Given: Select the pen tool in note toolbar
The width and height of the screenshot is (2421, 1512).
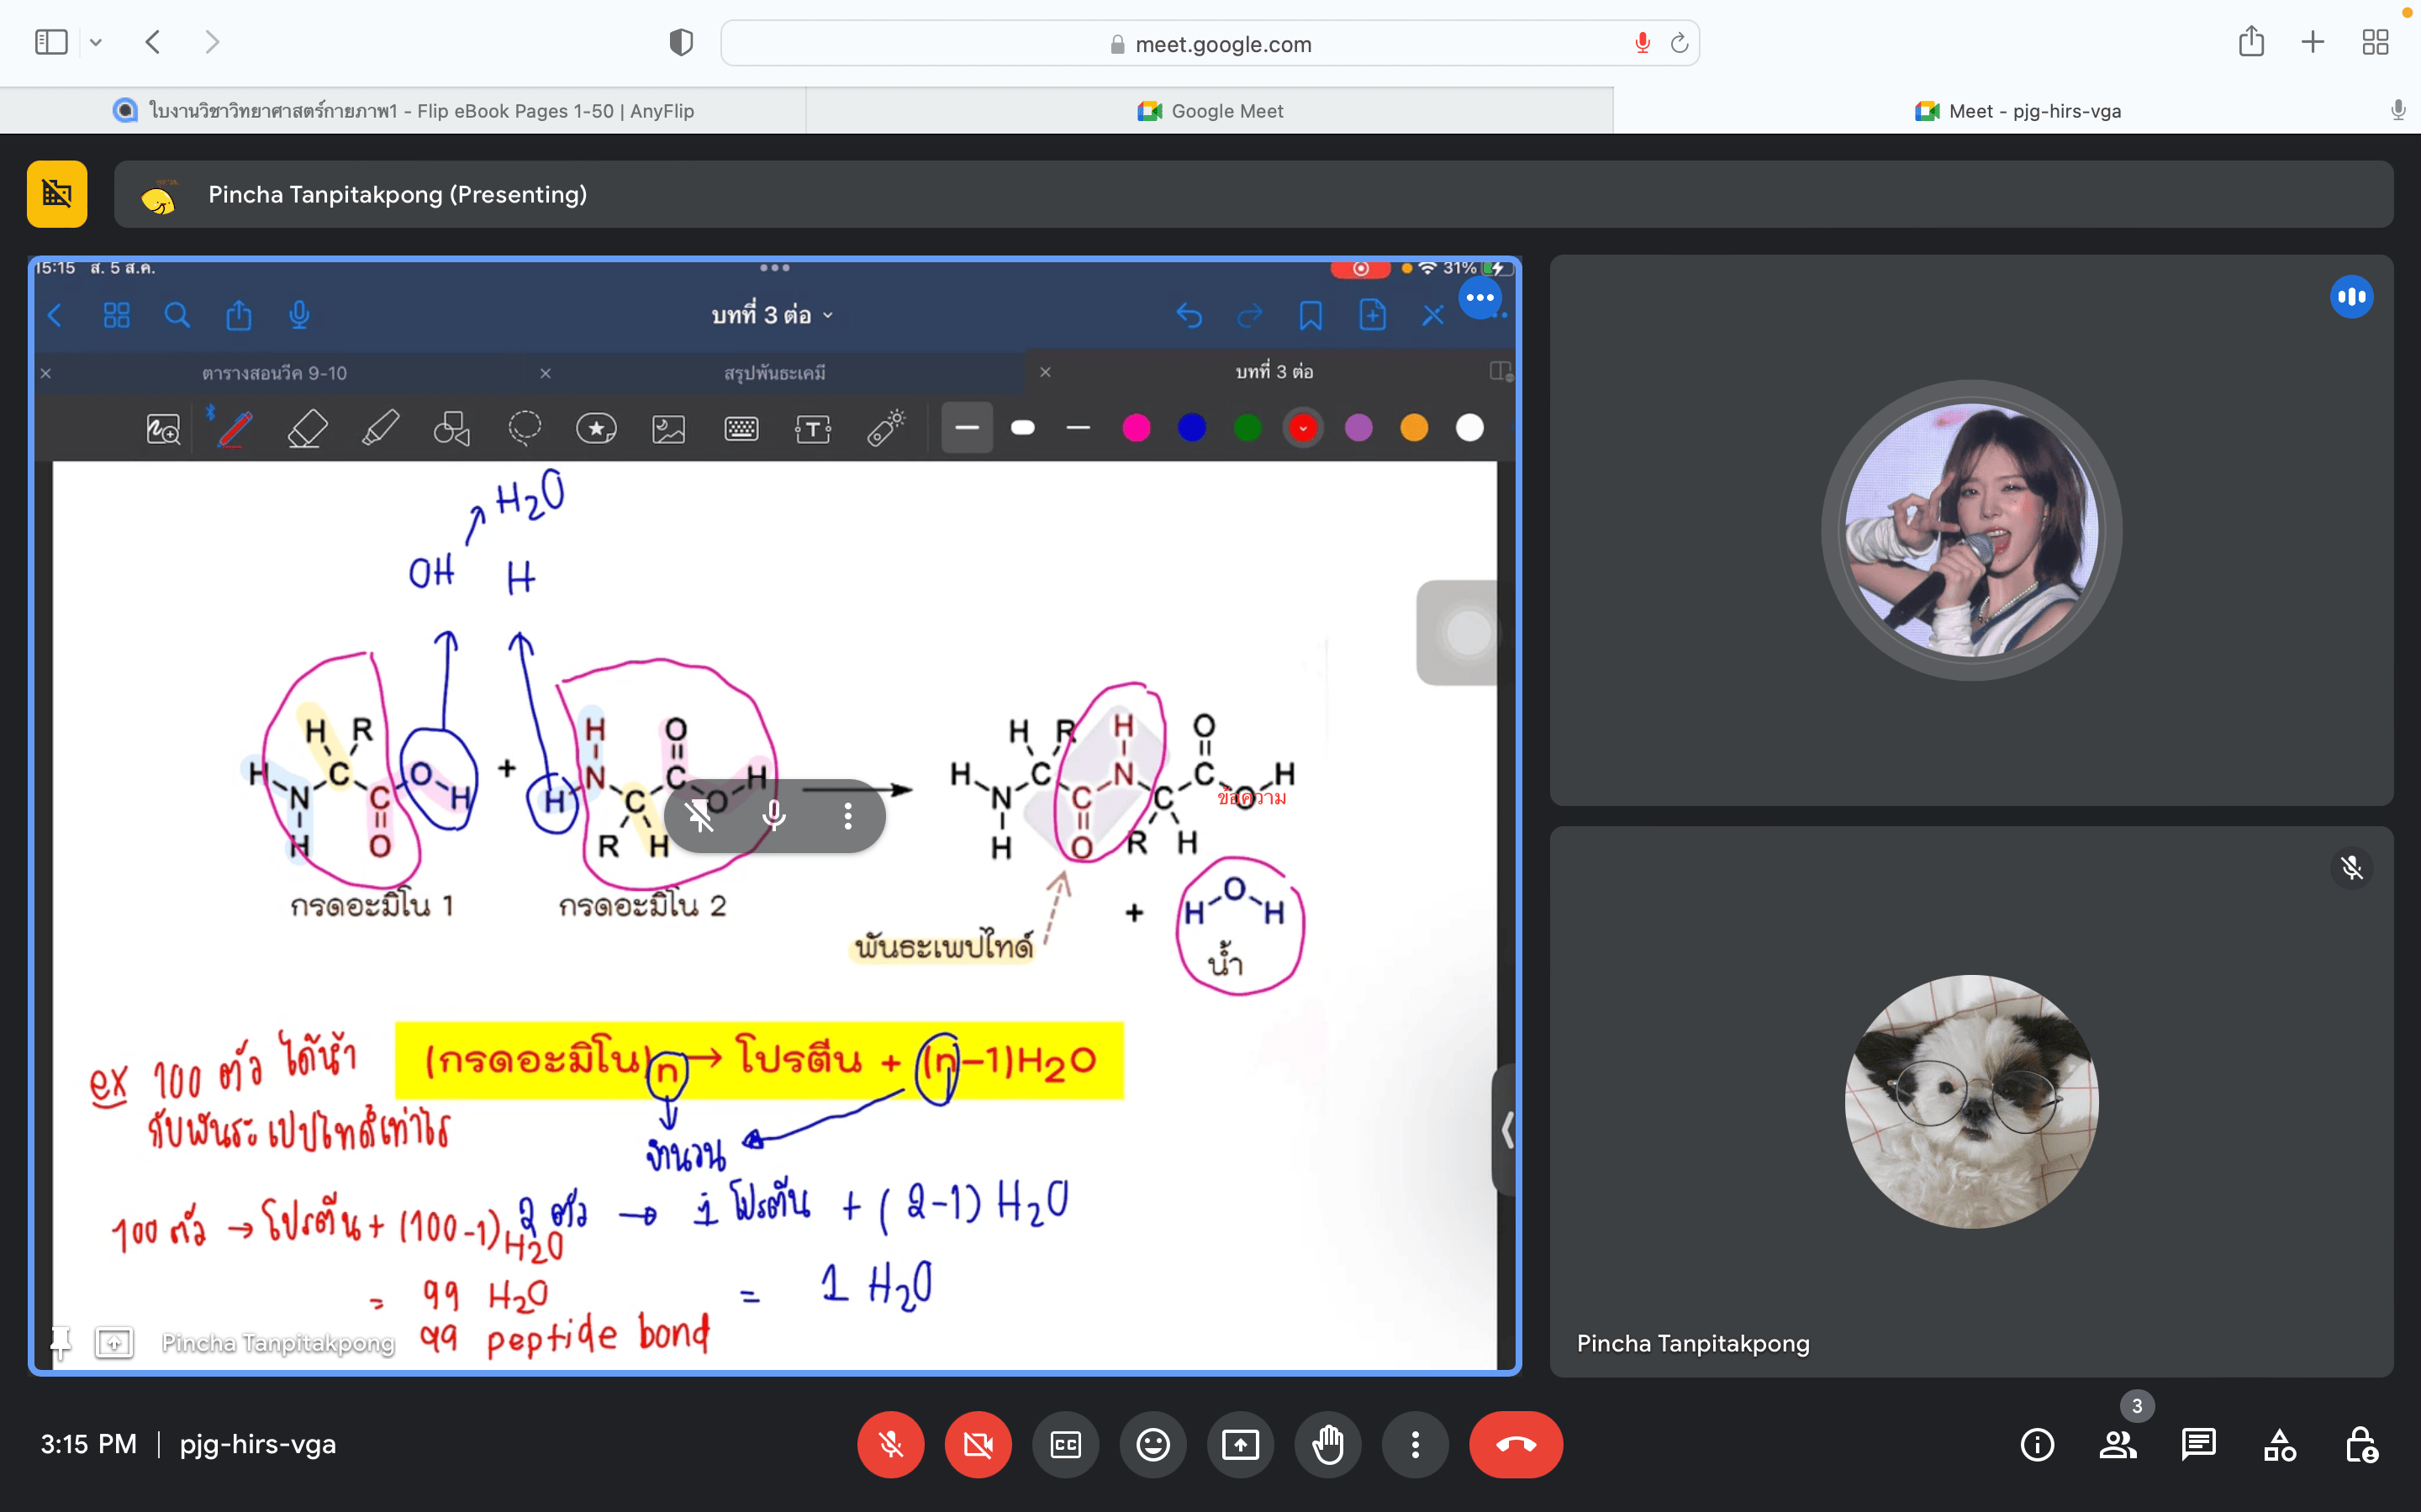Looking at the screenshot, I should pyautogui.click(x=234, y=429).
